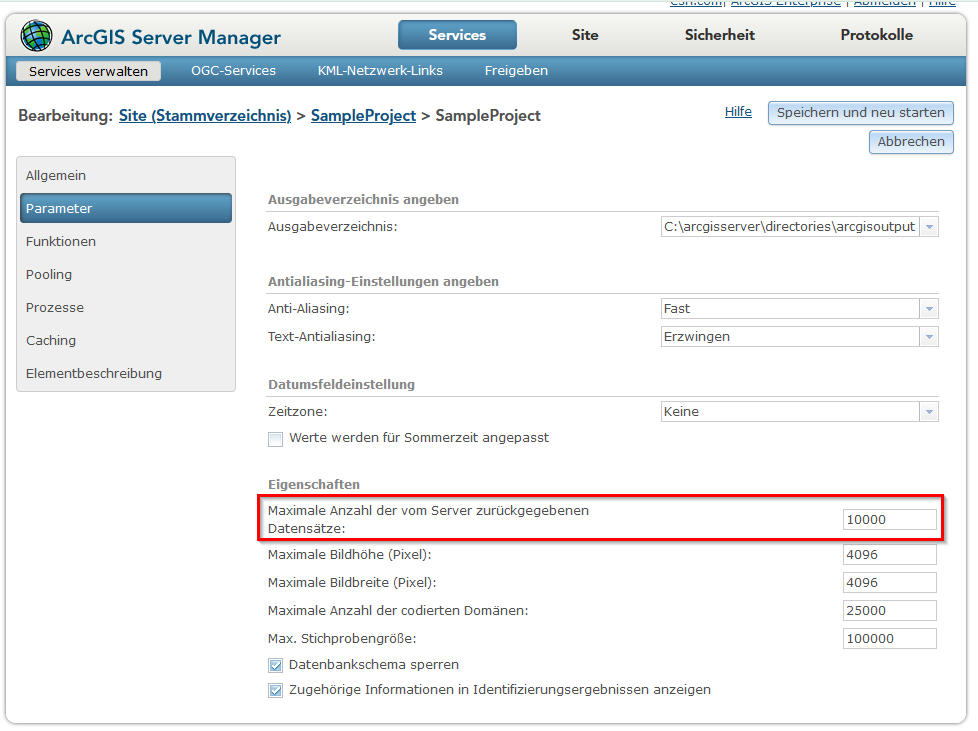The width and height of the screenshot is (978, 731).
Task: Open the Zeitzone dropdown arrow
Action: point(929,411)
